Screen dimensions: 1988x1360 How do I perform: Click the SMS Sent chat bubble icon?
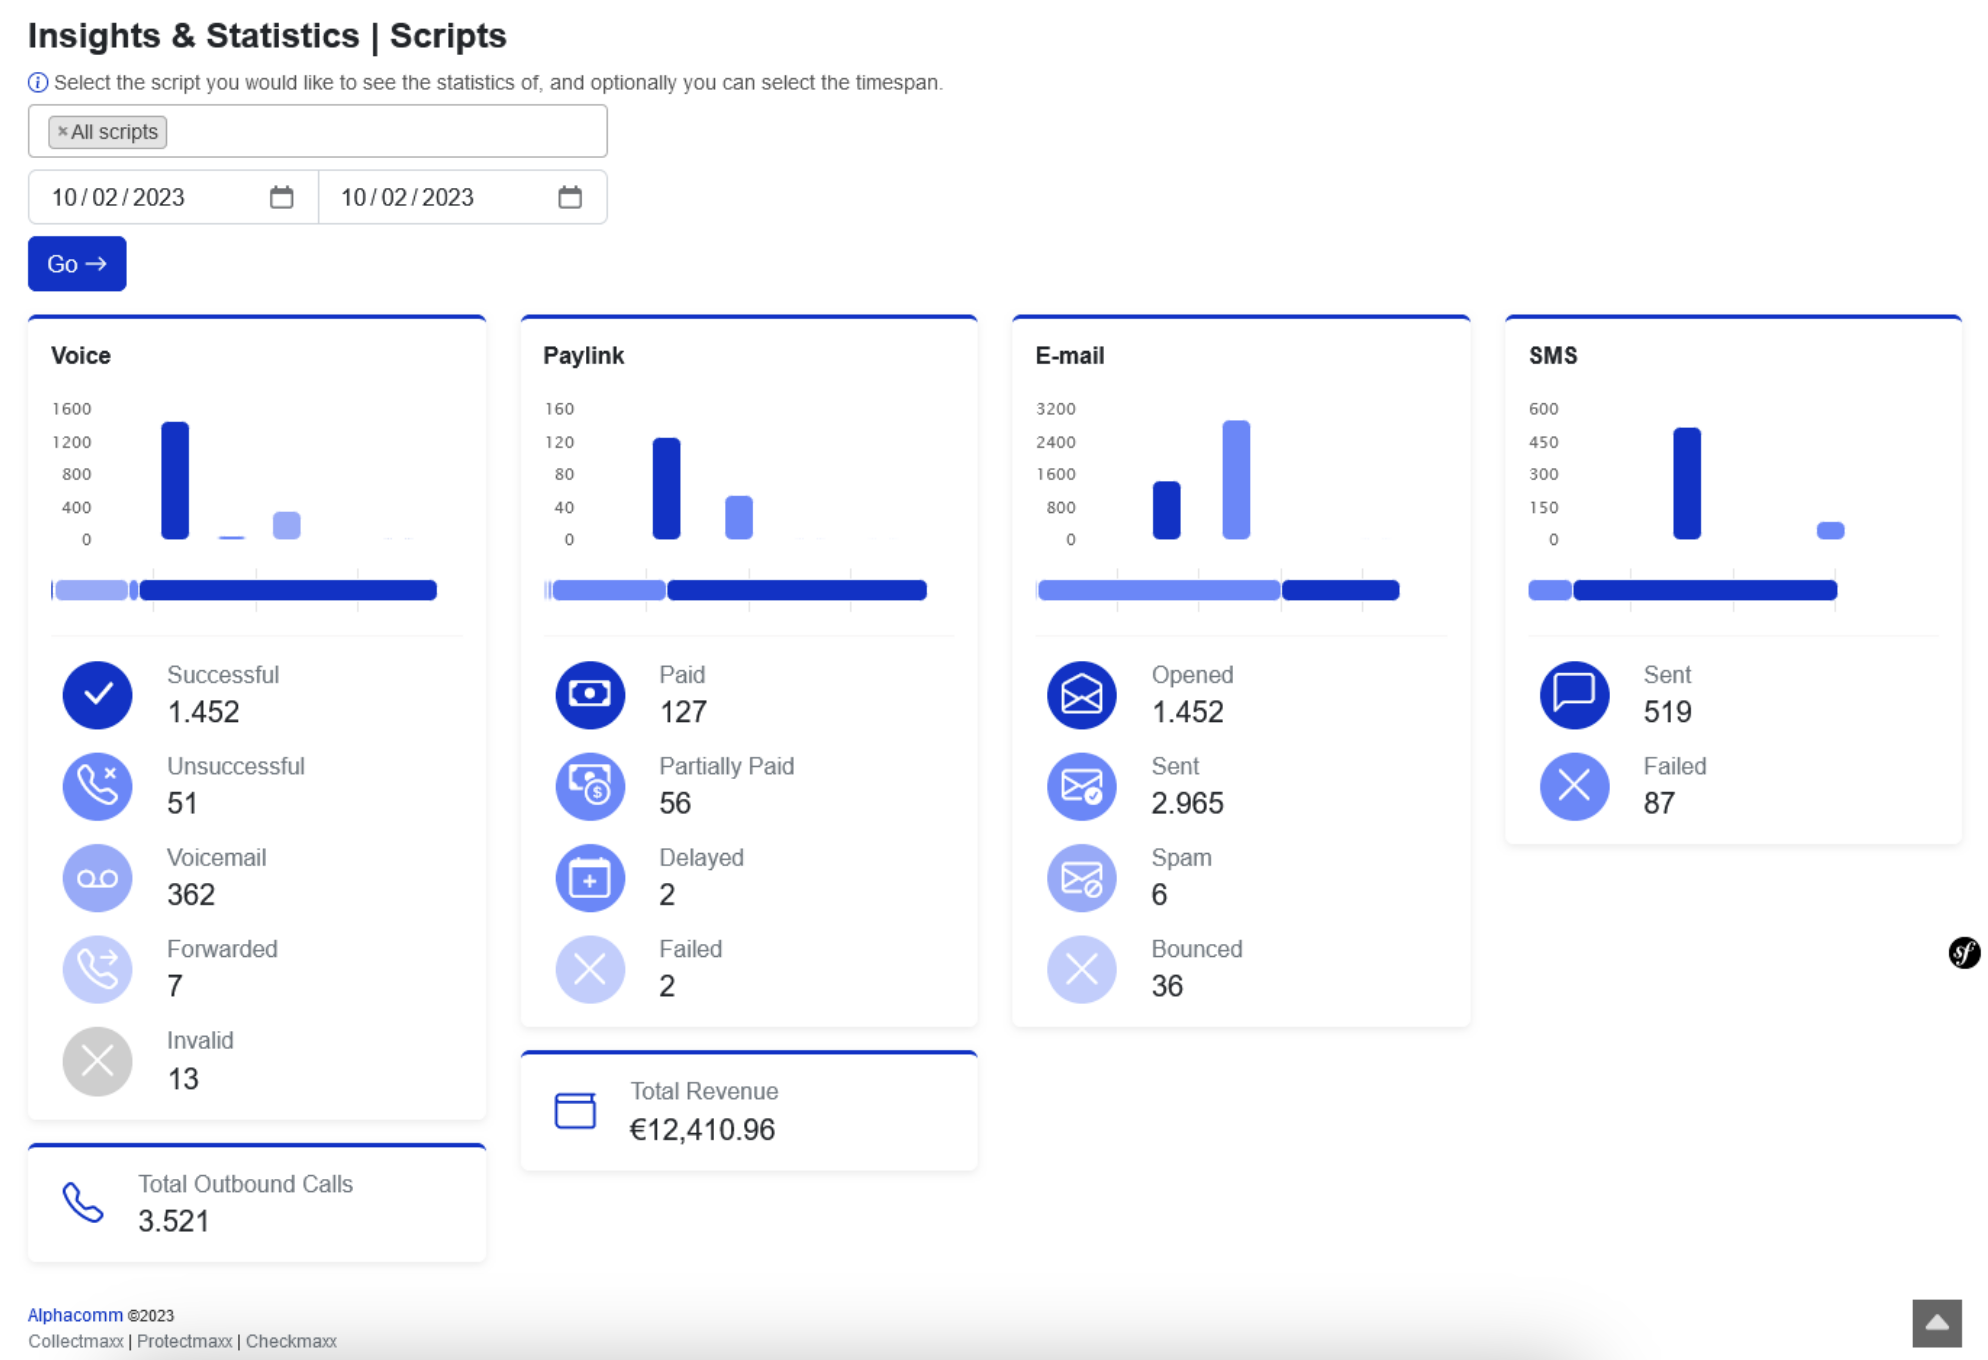1573,694
